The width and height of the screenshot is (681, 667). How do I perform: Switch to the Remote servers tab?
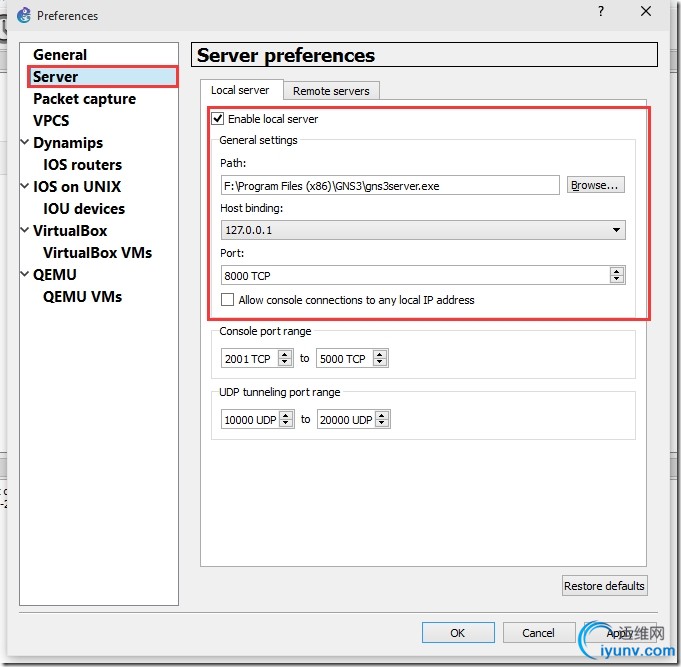point(331,91)
